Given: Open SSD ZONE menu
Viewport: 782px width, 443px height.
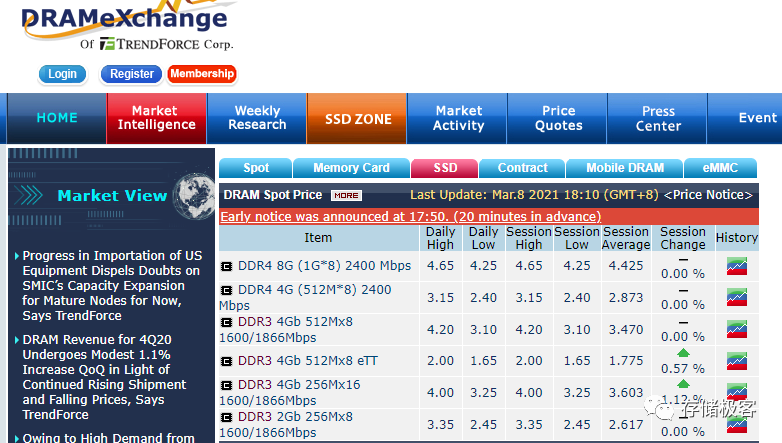Looking at the screenshot, I should click(x=358, y=118).
